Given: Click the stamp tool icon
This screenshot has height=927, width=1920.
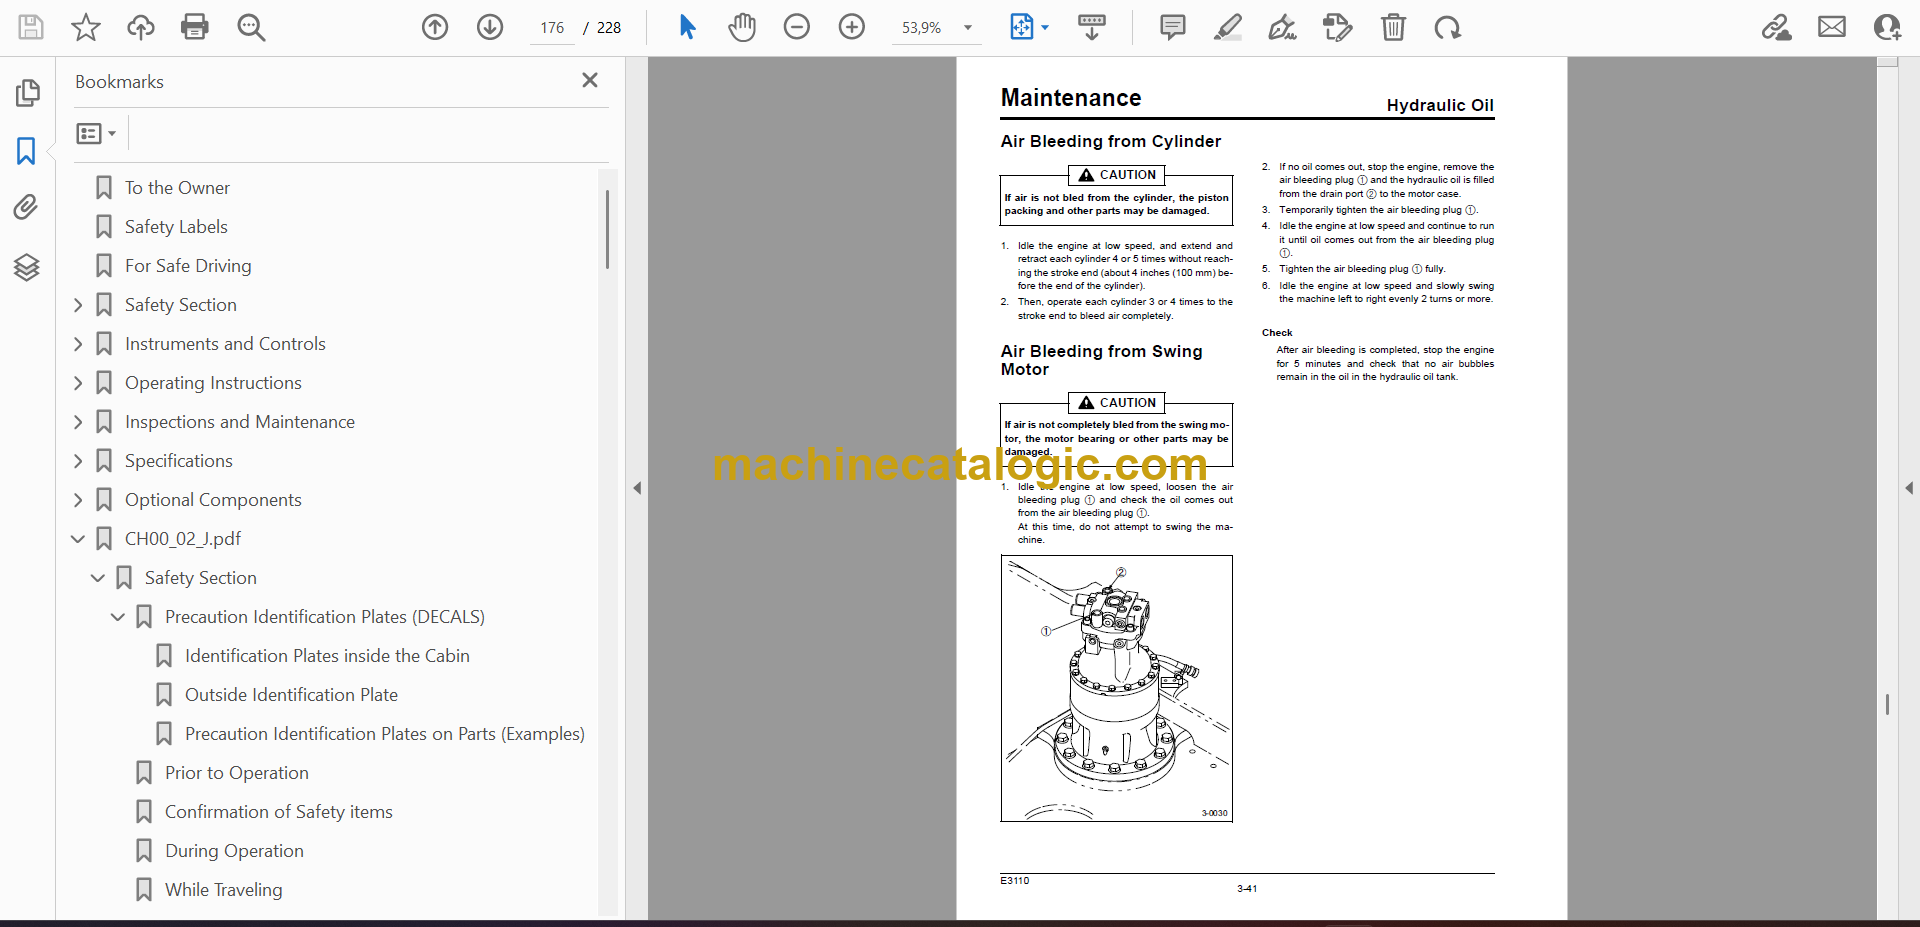Looking at the screenshot, I should point(1338,27).
